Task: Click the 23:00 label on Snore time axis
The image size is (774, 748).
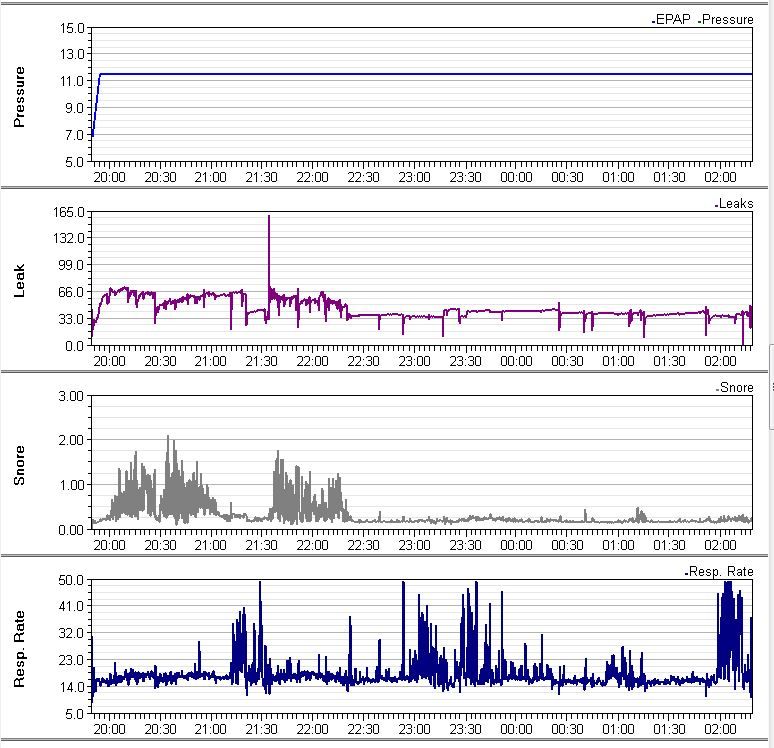Action: (x=414, y=545)
